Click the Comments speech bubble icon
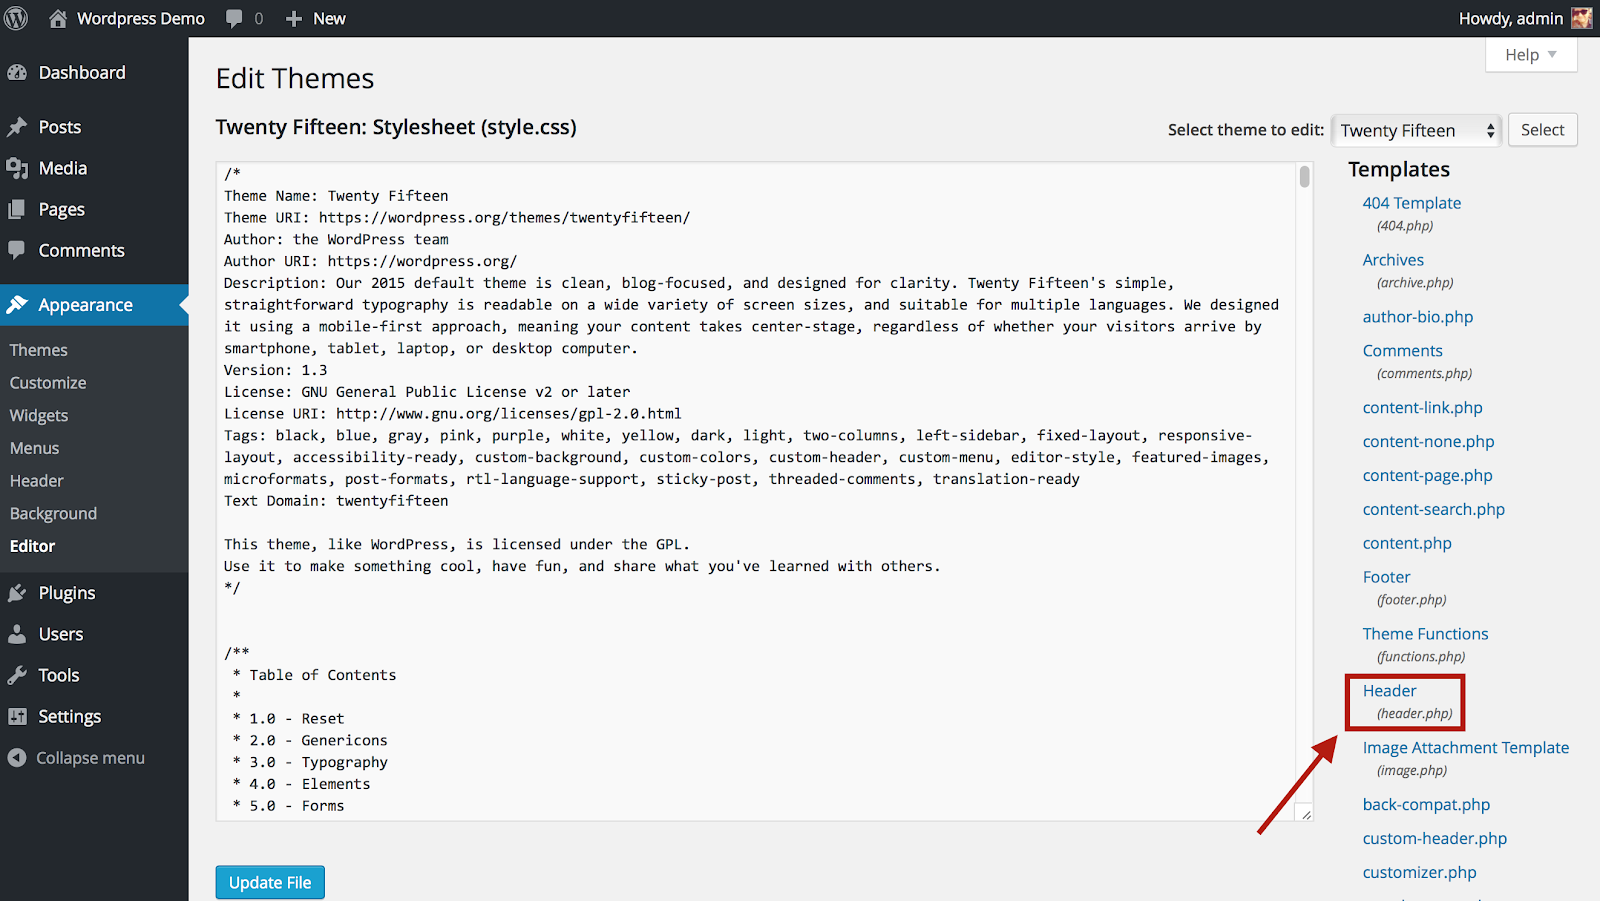 pyautogui.click(x=20, y=250)
